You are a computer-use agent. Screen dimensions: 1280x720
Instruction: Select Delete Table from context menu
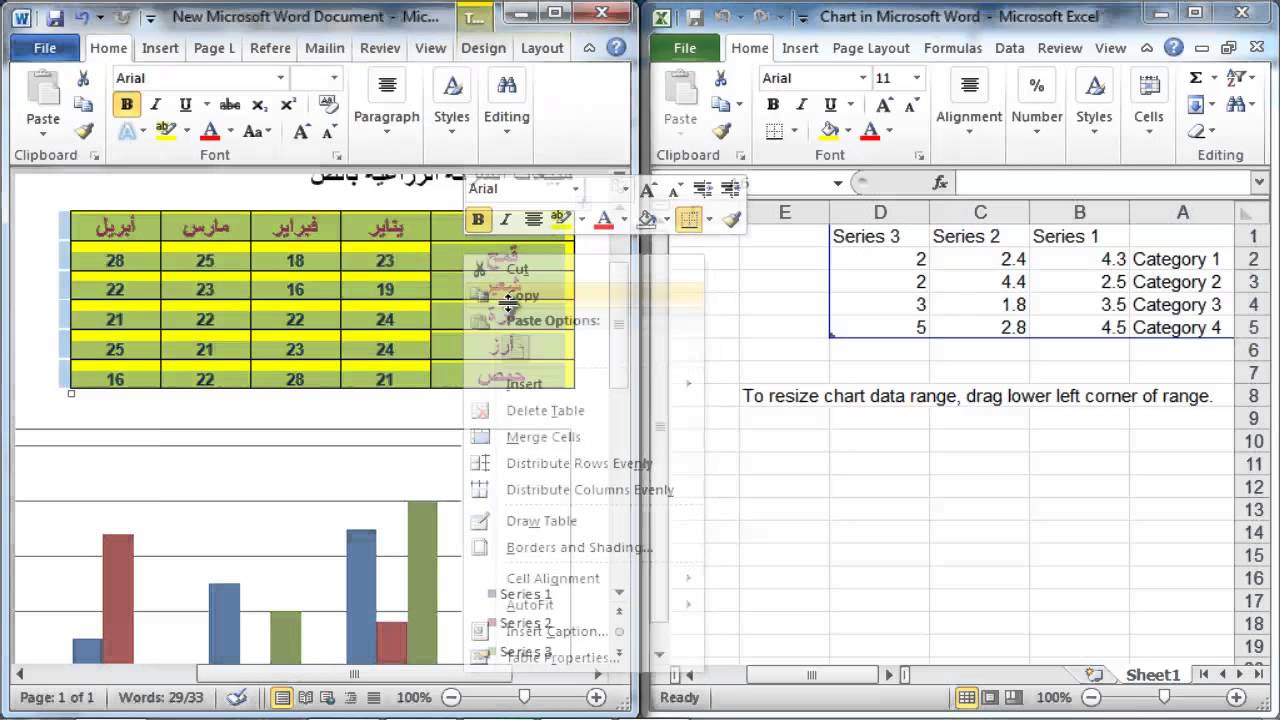(x=545, y=411)
